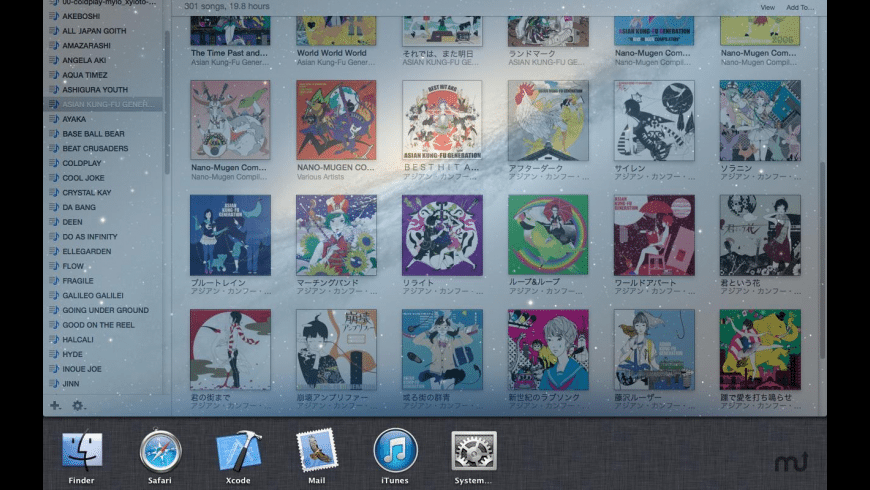Open the ワールドアパート album cover

(654, 235)
